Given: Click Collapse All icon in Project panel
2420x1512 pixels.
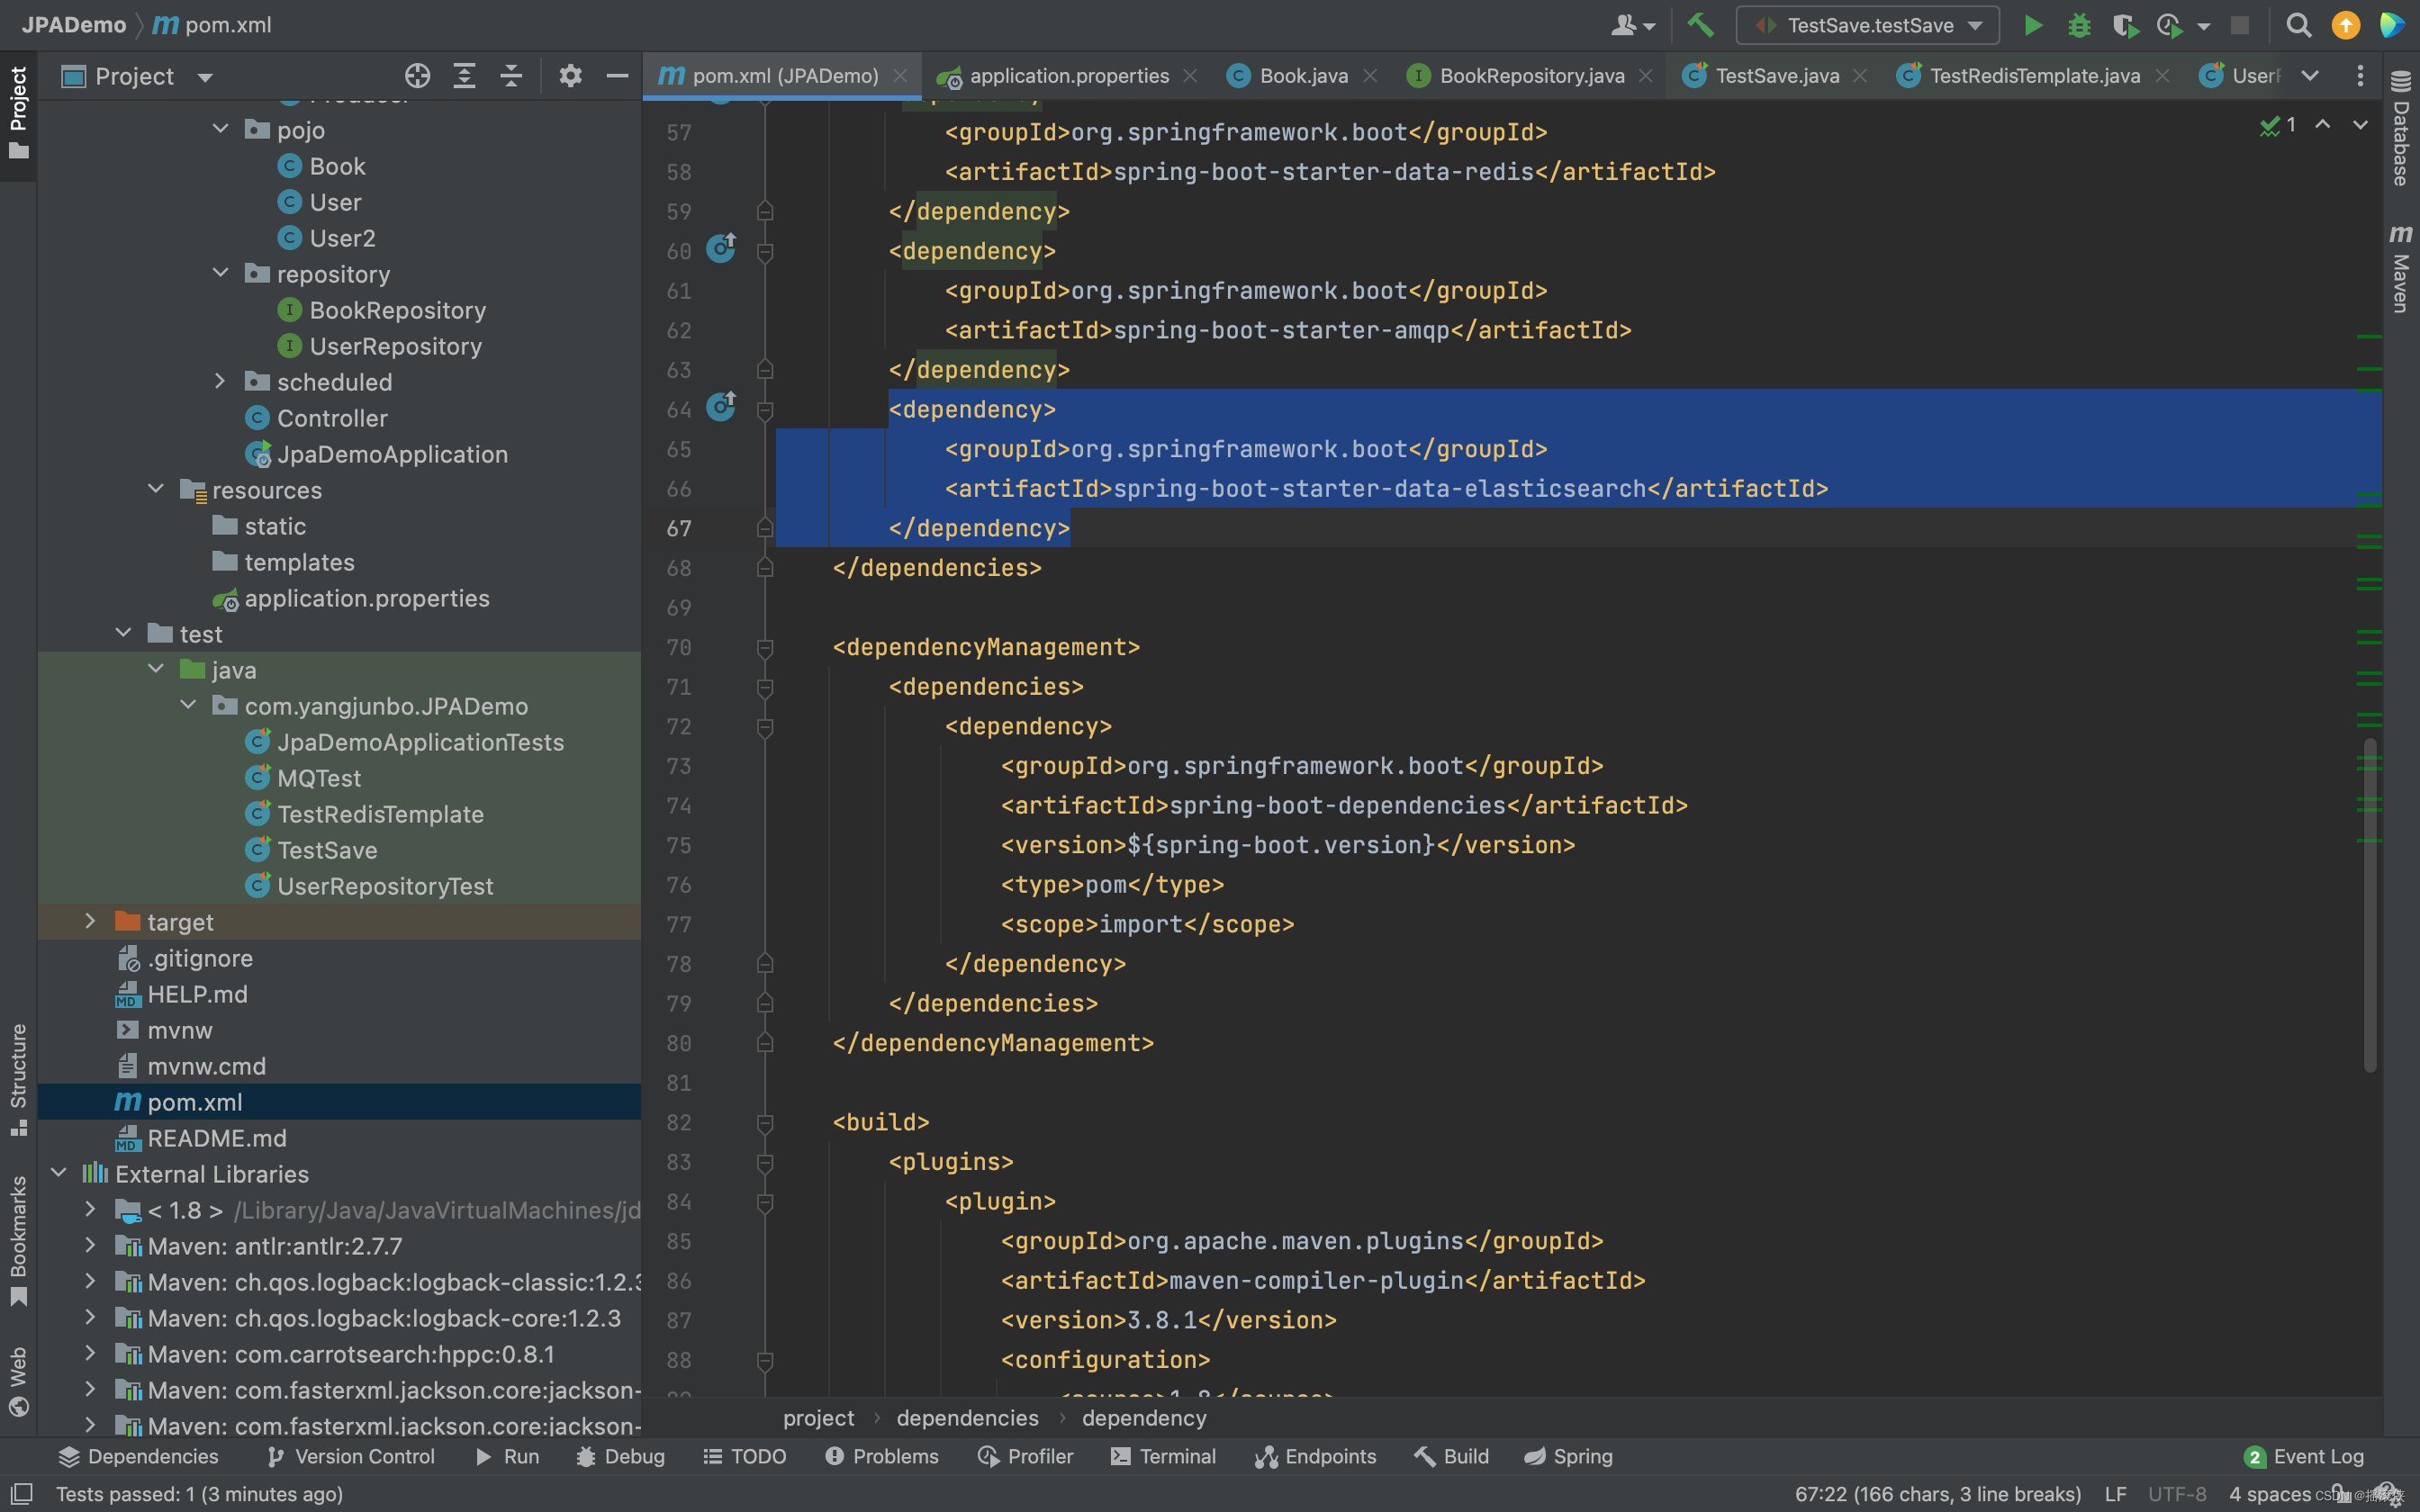Looking at the screenshot, I should (511, 76).
